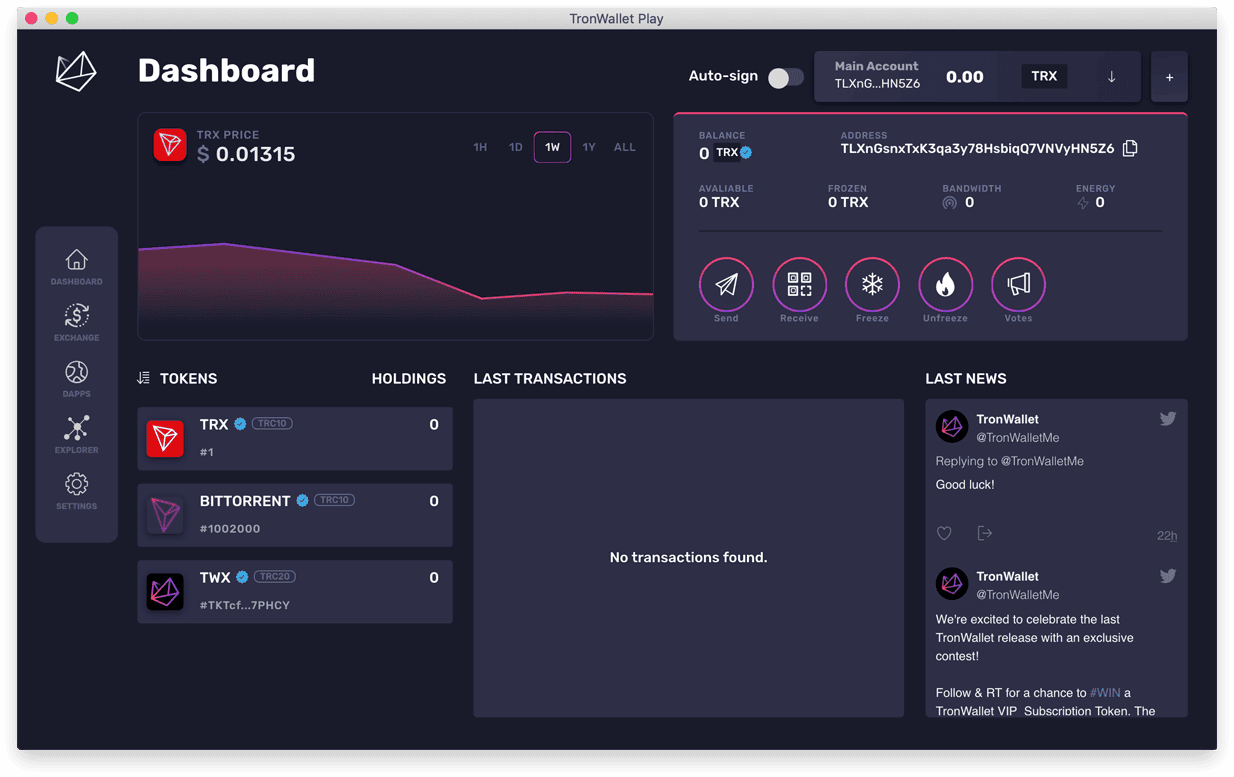Open the TRX token row

(x=295, y=438)
